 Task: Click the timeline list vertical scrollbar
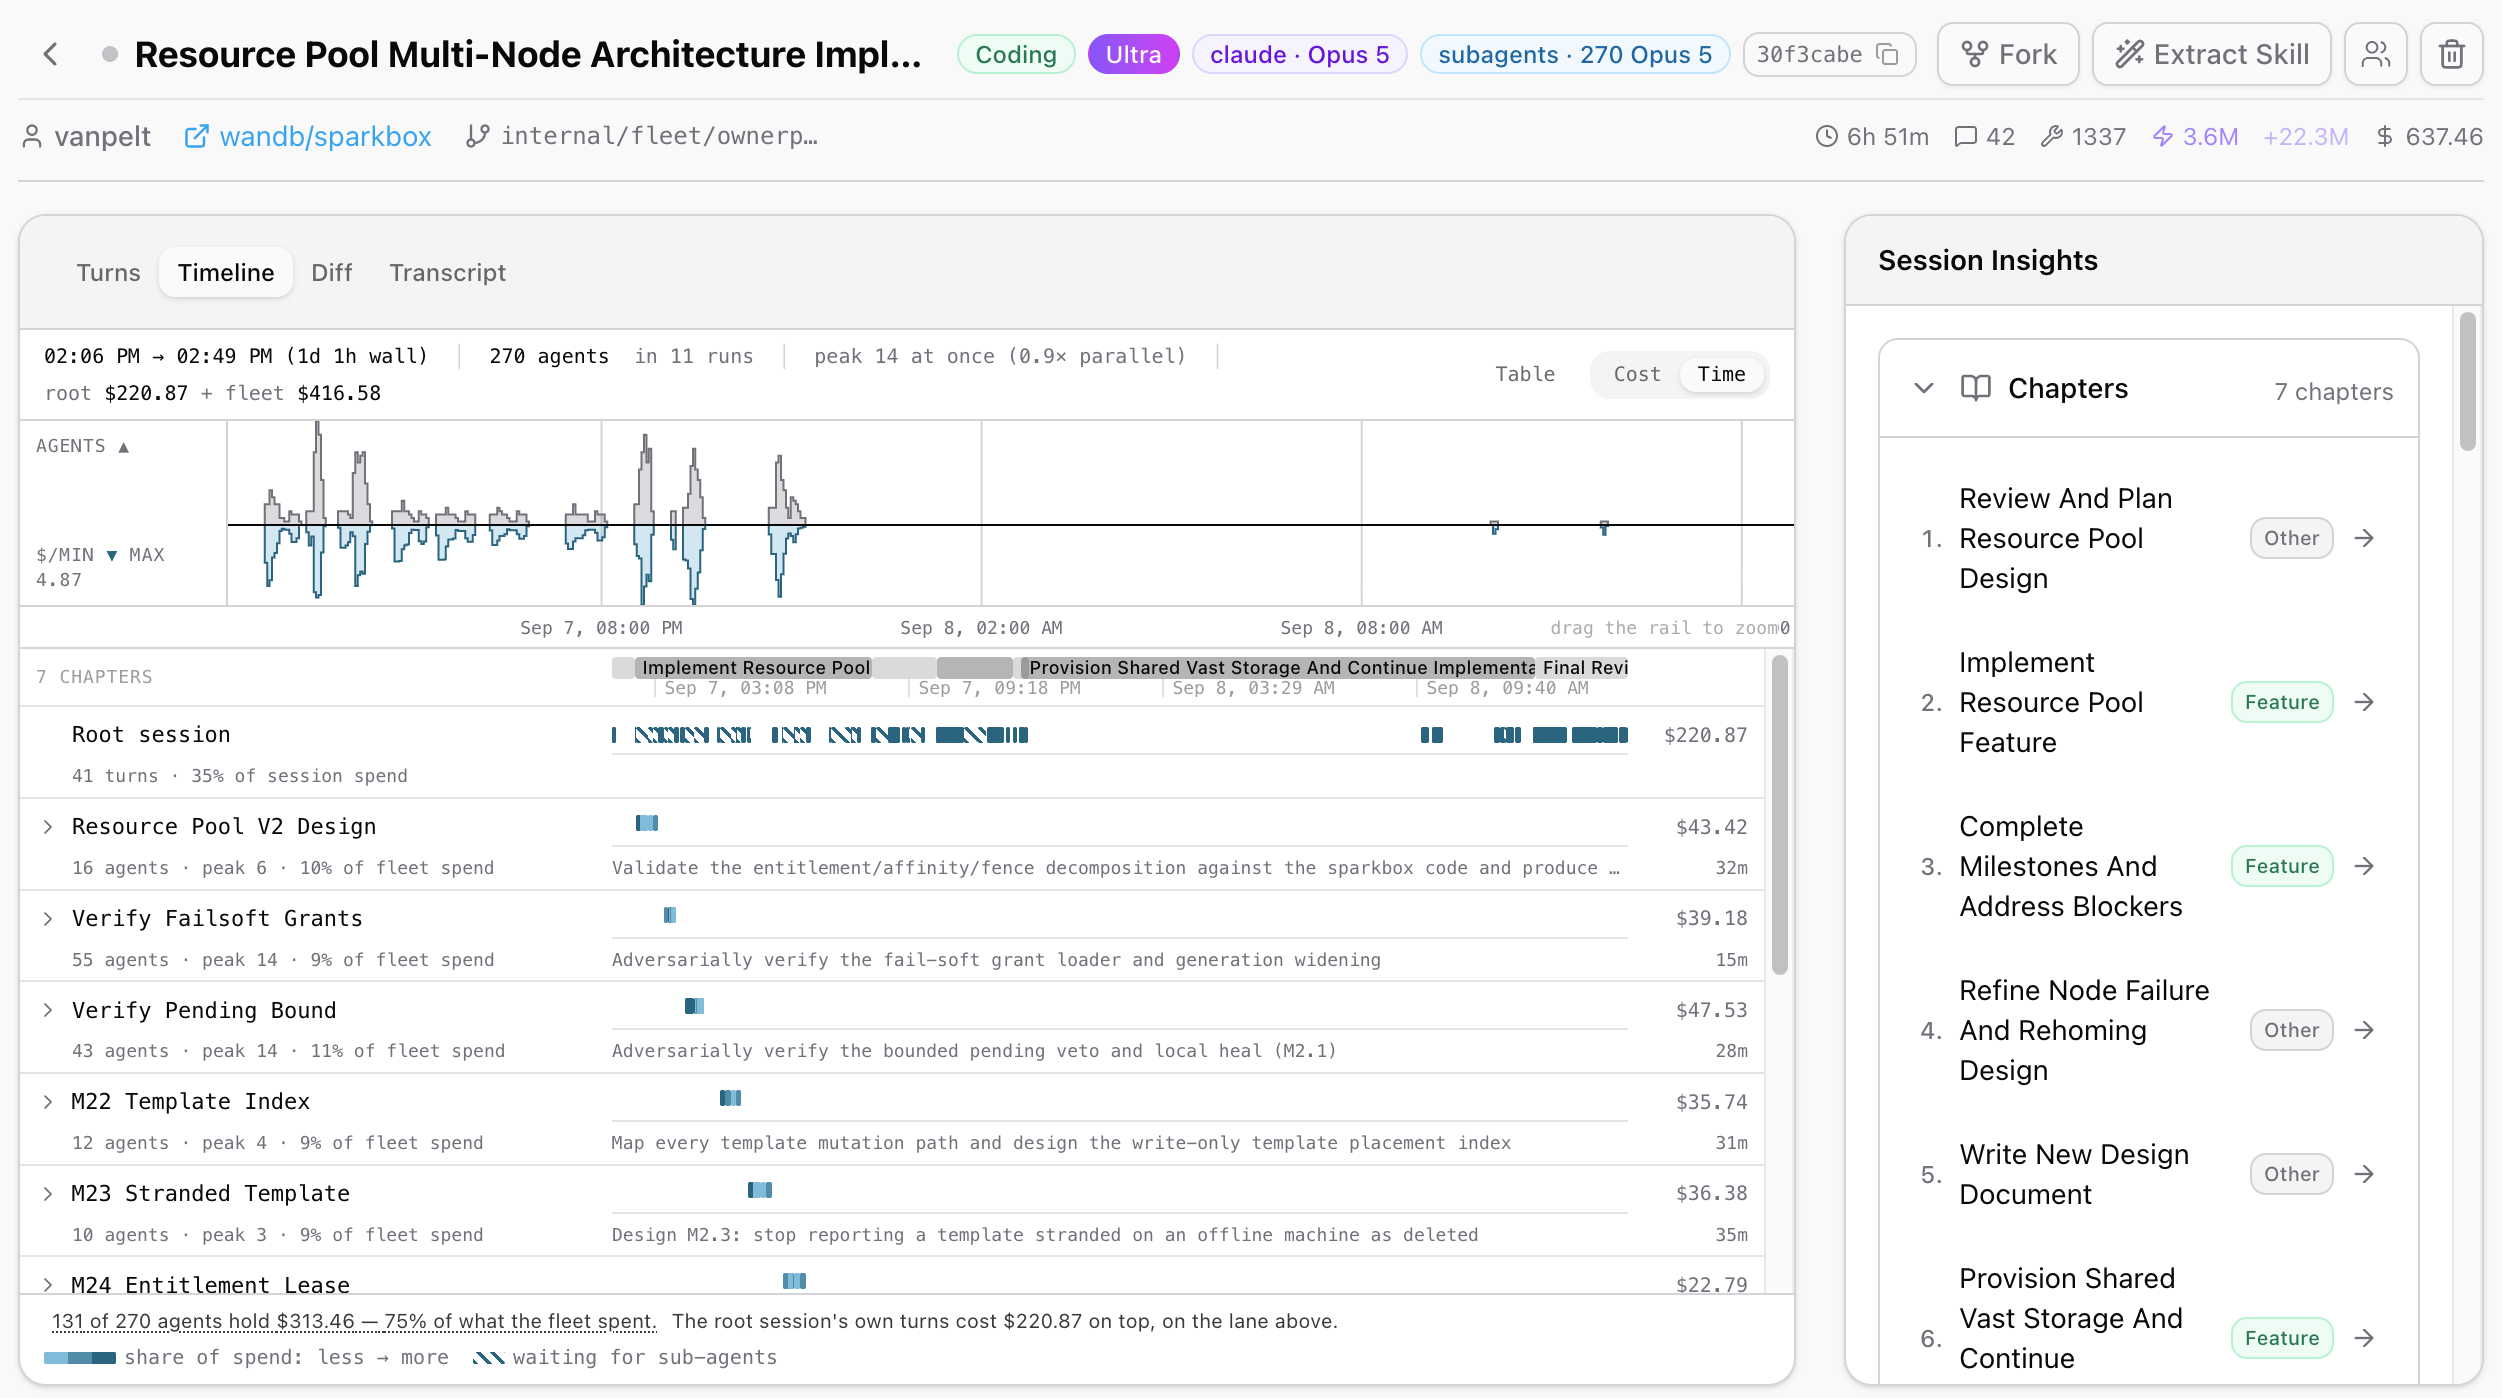[1779, 815]
